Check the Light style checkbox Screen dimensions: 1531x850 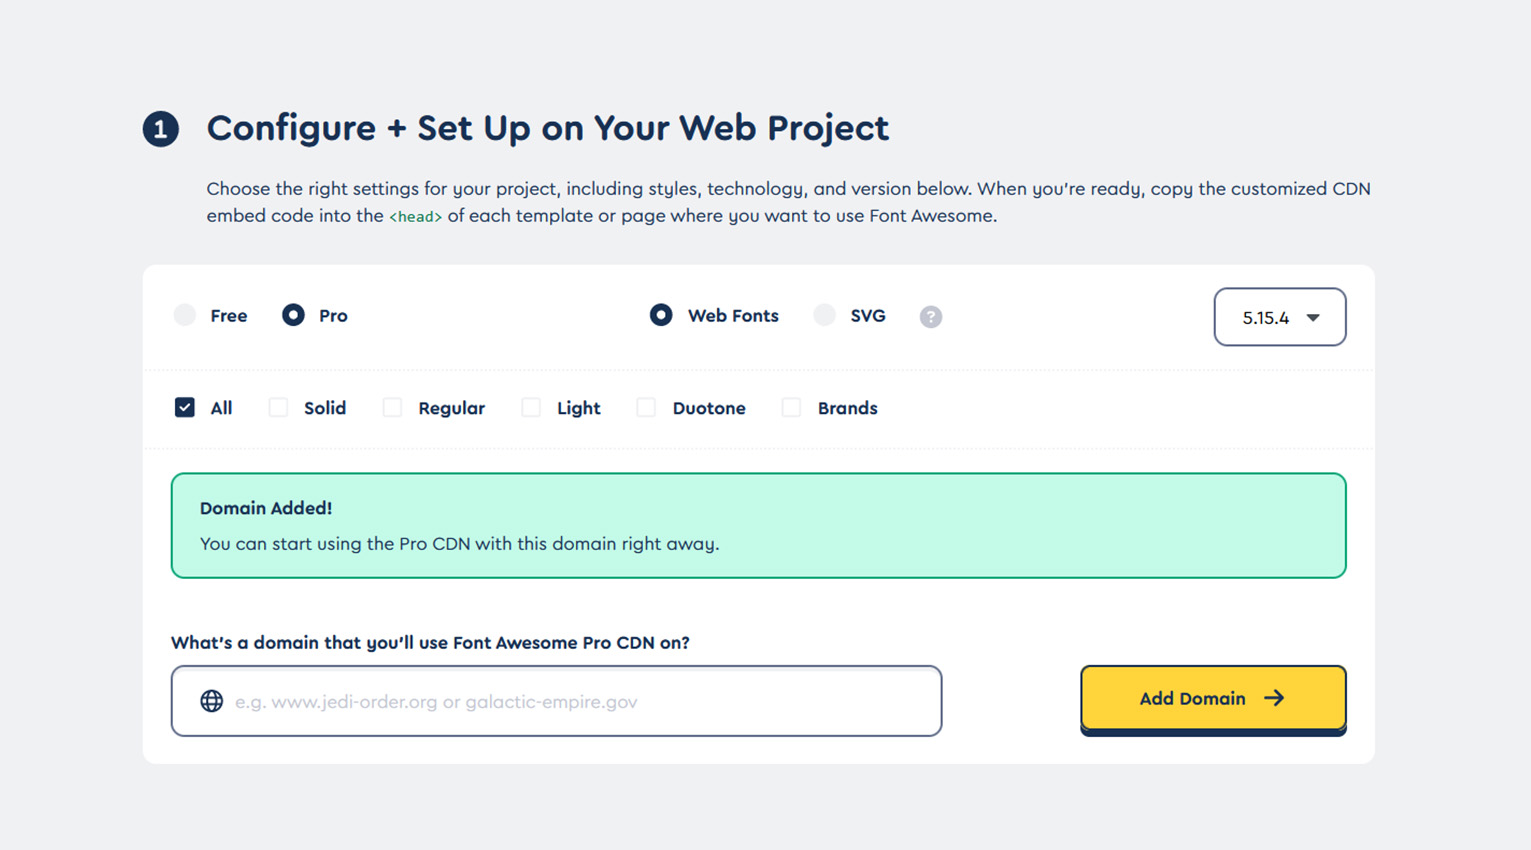pyautogui.click(x=531, y=407)
